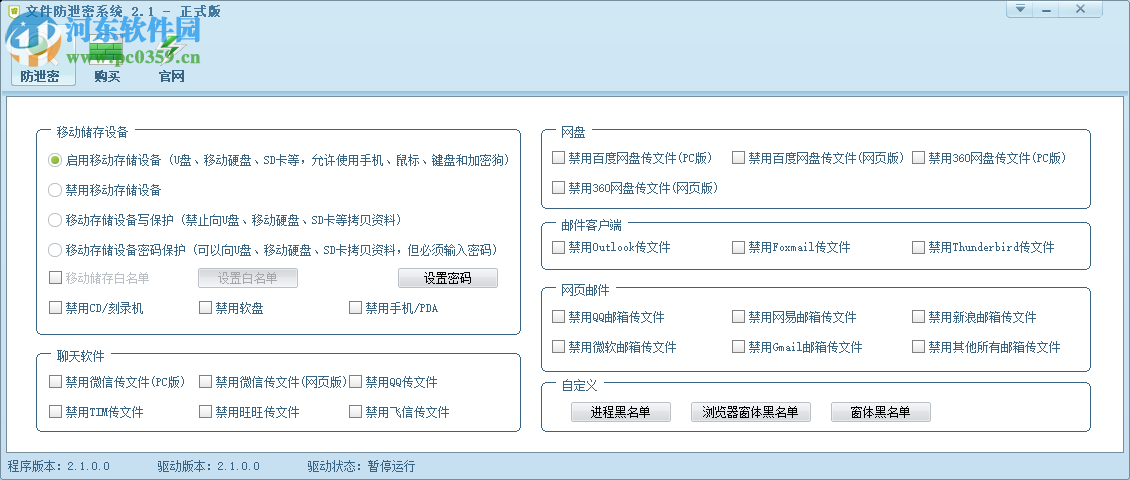Check 禁用QQ传文件 option
Image resolution: width=1130 pixels, height=480 pixels.
click(x=355, y=382)
